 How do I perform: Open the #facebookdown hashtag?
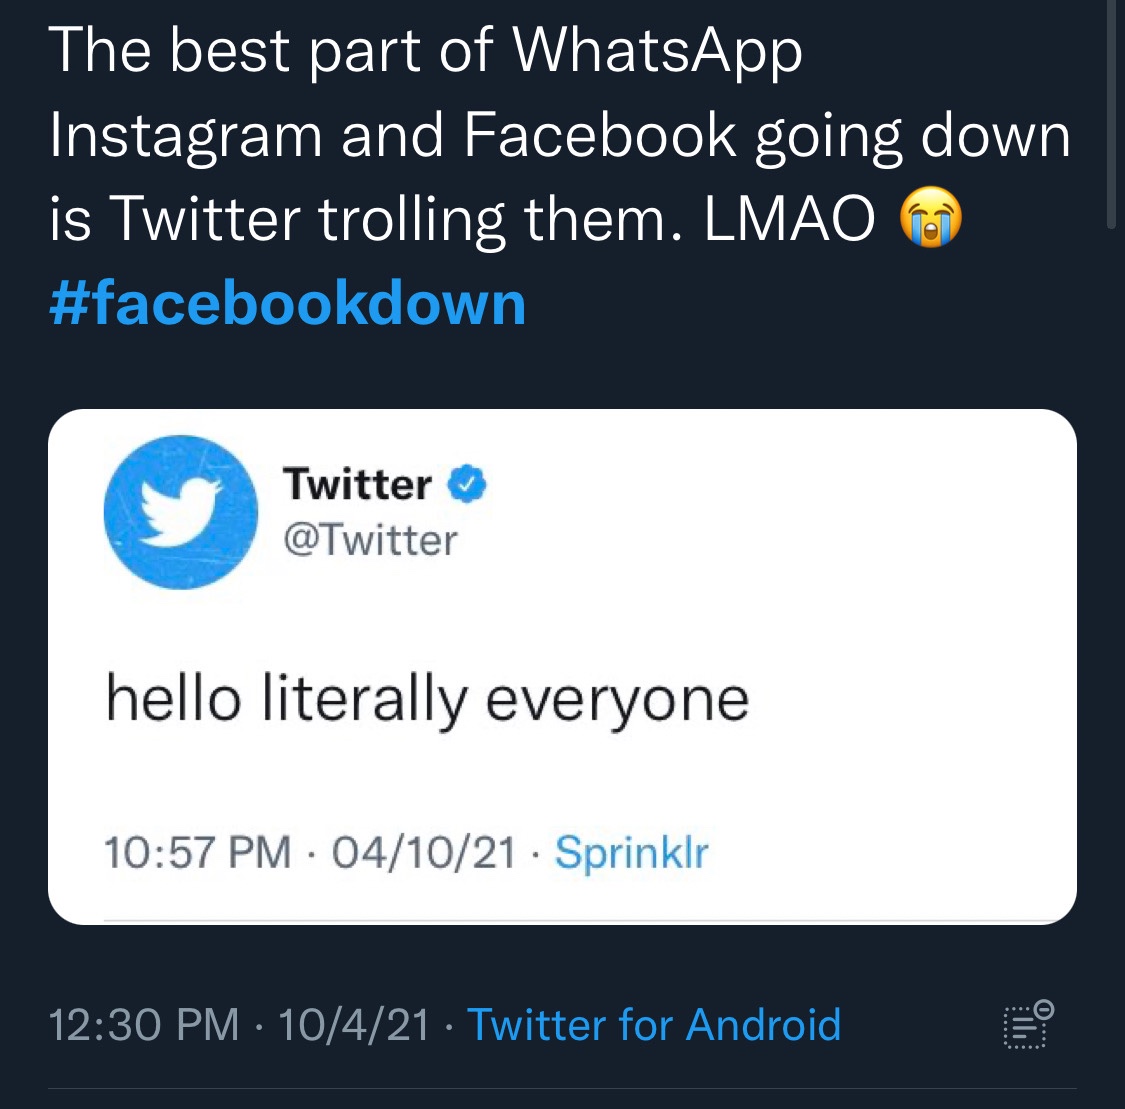coord(288,304)
